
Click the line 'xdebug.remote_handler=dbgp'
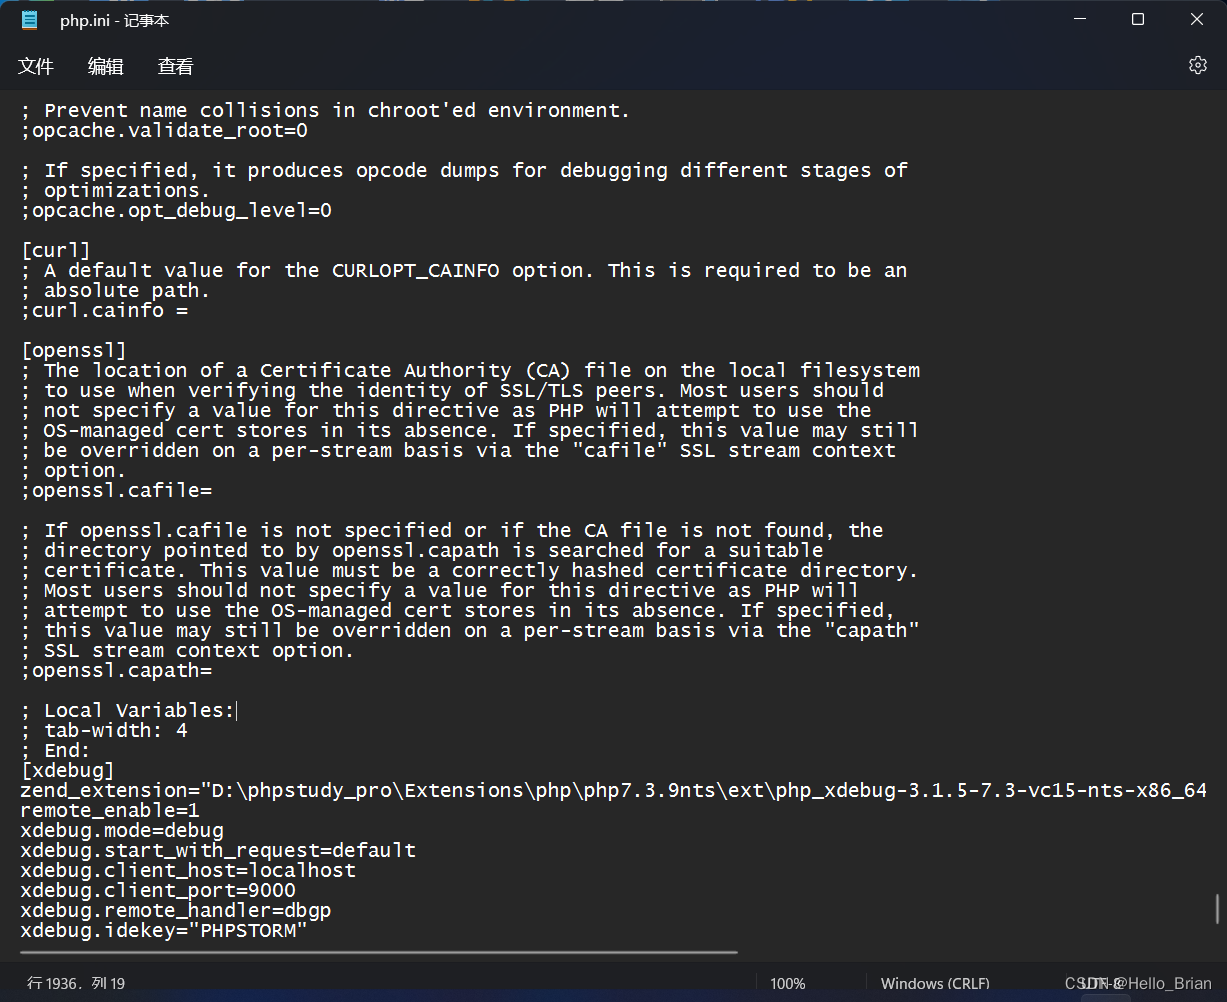click(176, 910)
